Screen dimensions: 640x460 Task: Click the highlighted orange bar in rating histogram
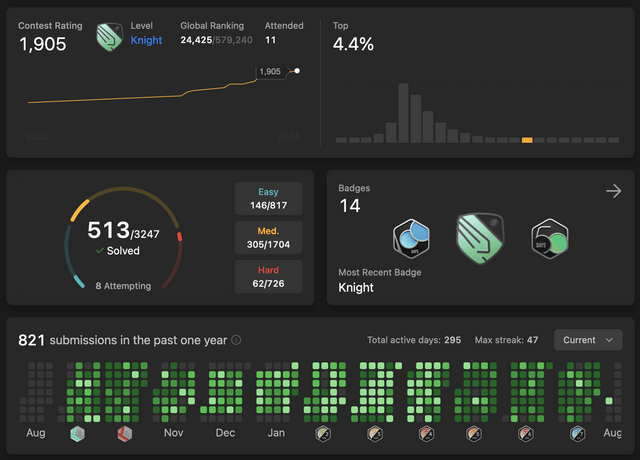(x=527, y=140)
